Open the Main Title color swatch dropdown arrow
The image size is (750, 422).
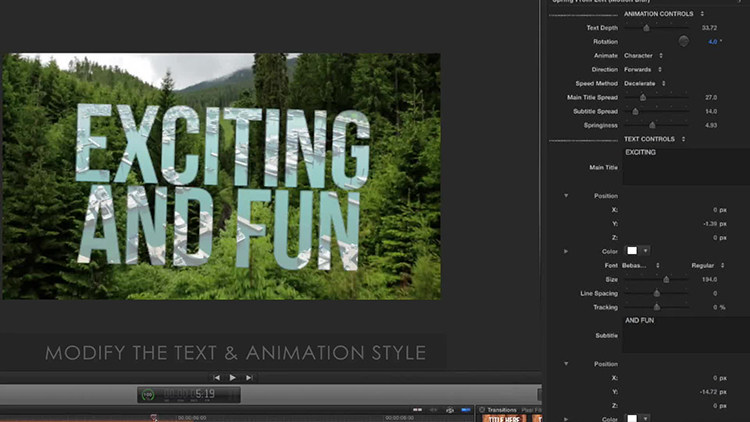(x=645, y=251)
